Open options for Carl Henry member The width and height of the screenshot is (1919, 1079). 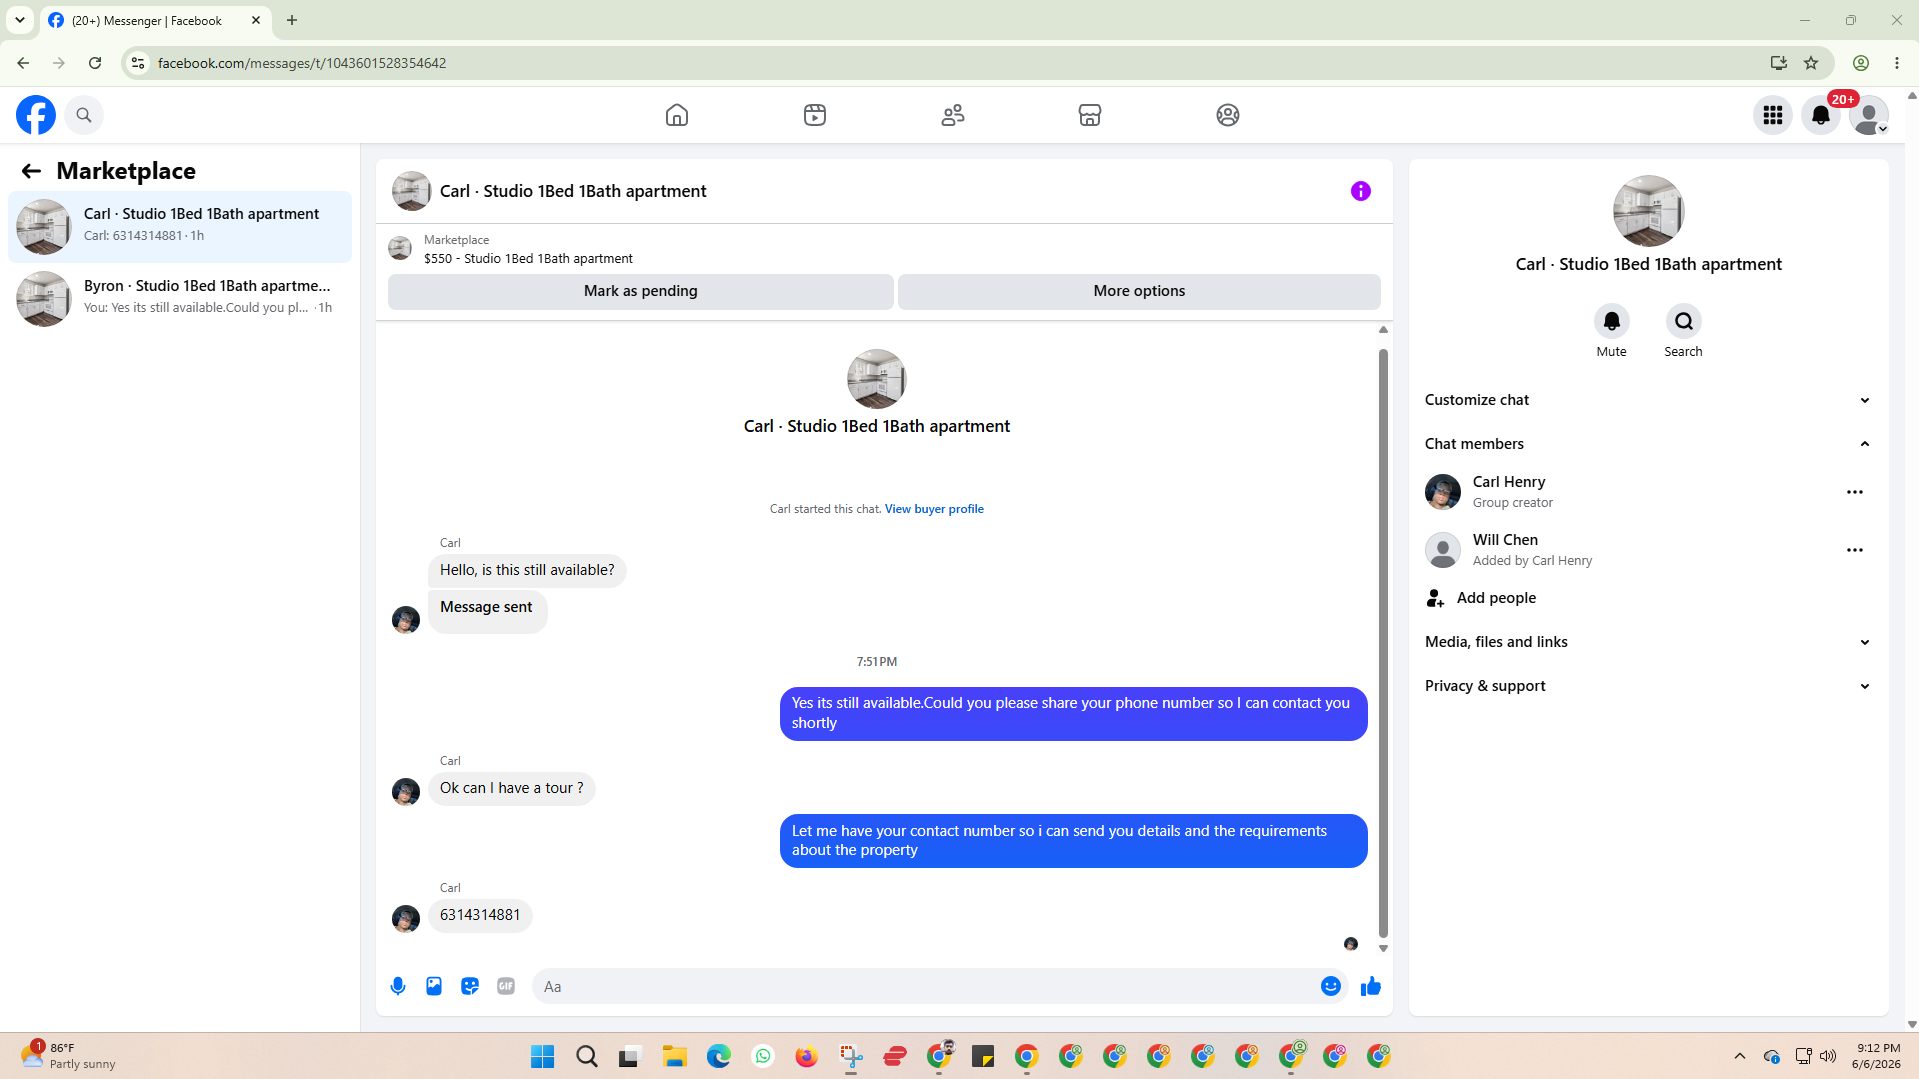1855,492
